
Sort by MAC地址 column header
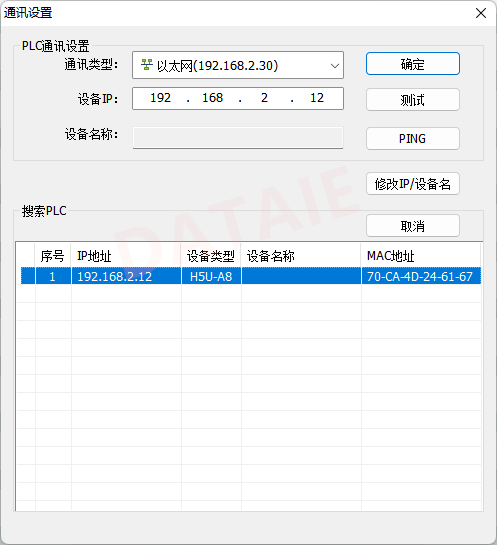[x=421, y=256]
